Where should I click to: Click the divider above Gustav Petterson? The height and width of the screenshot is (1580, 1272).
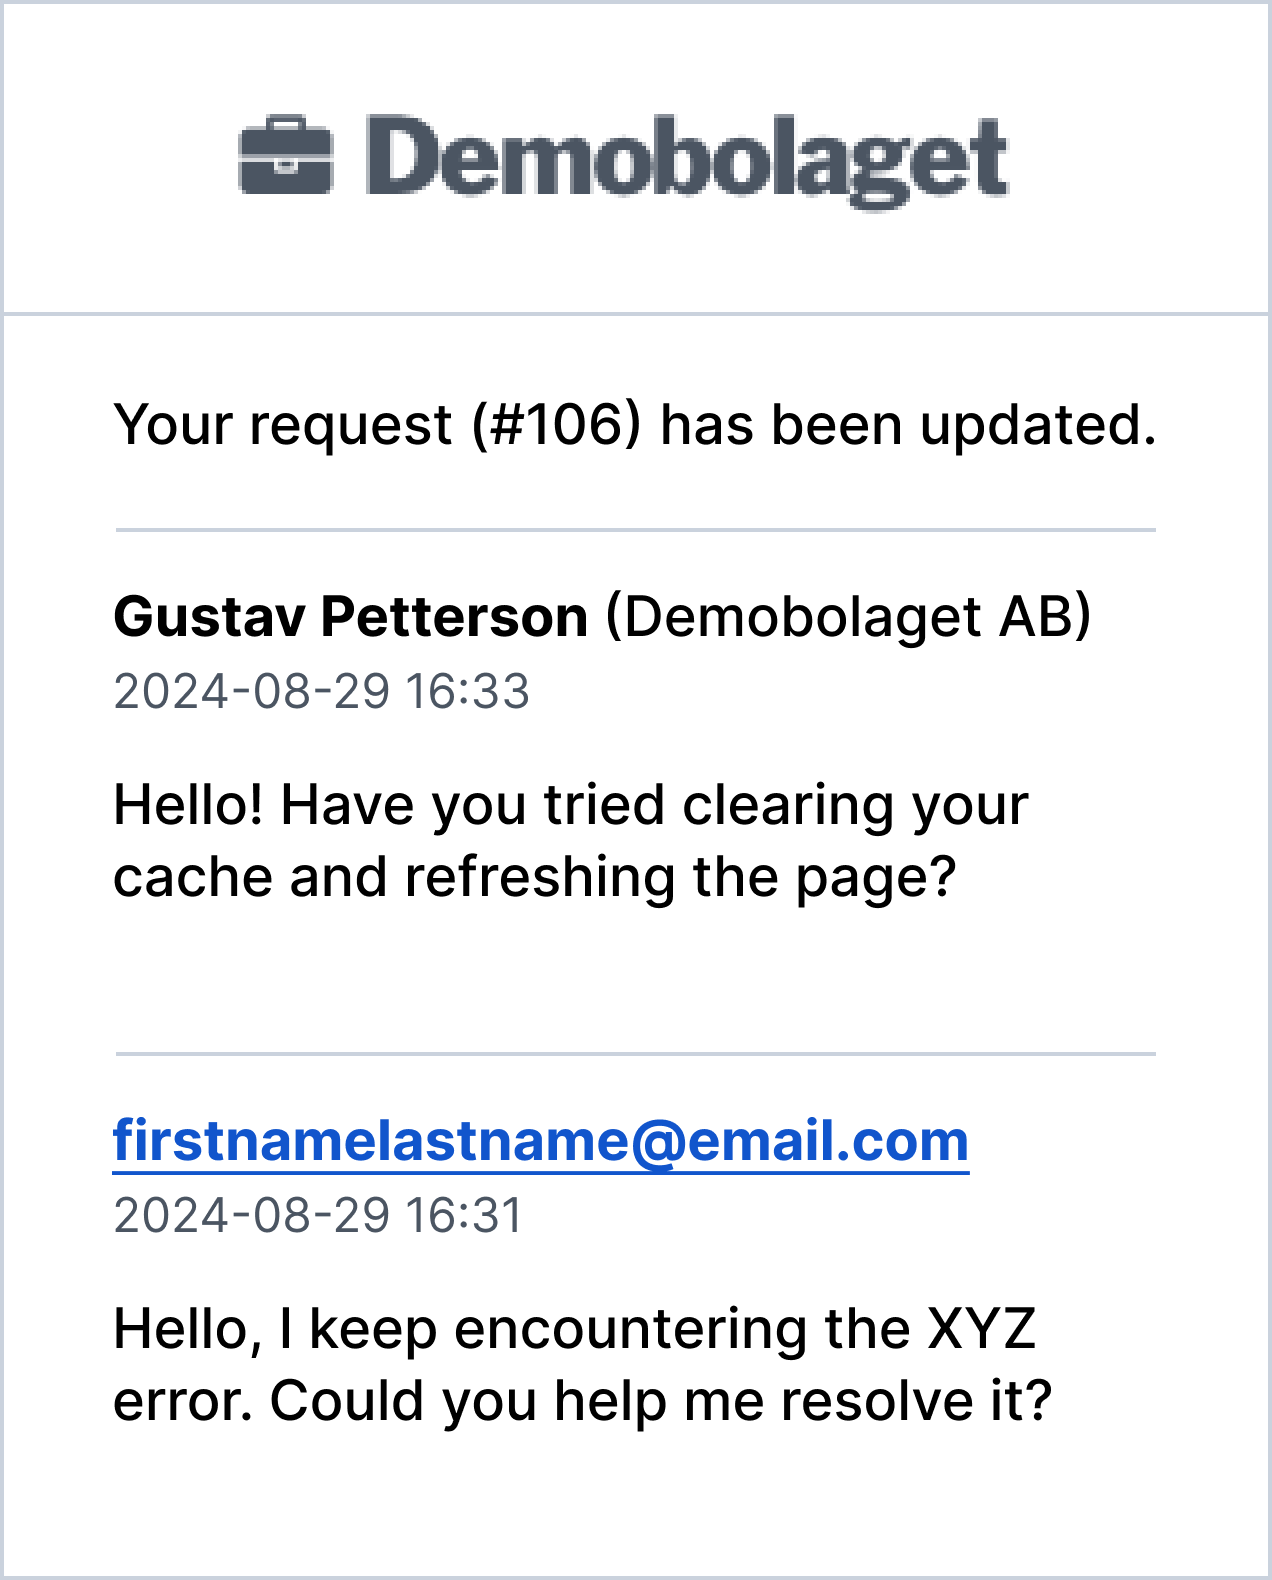coord(635,530)
